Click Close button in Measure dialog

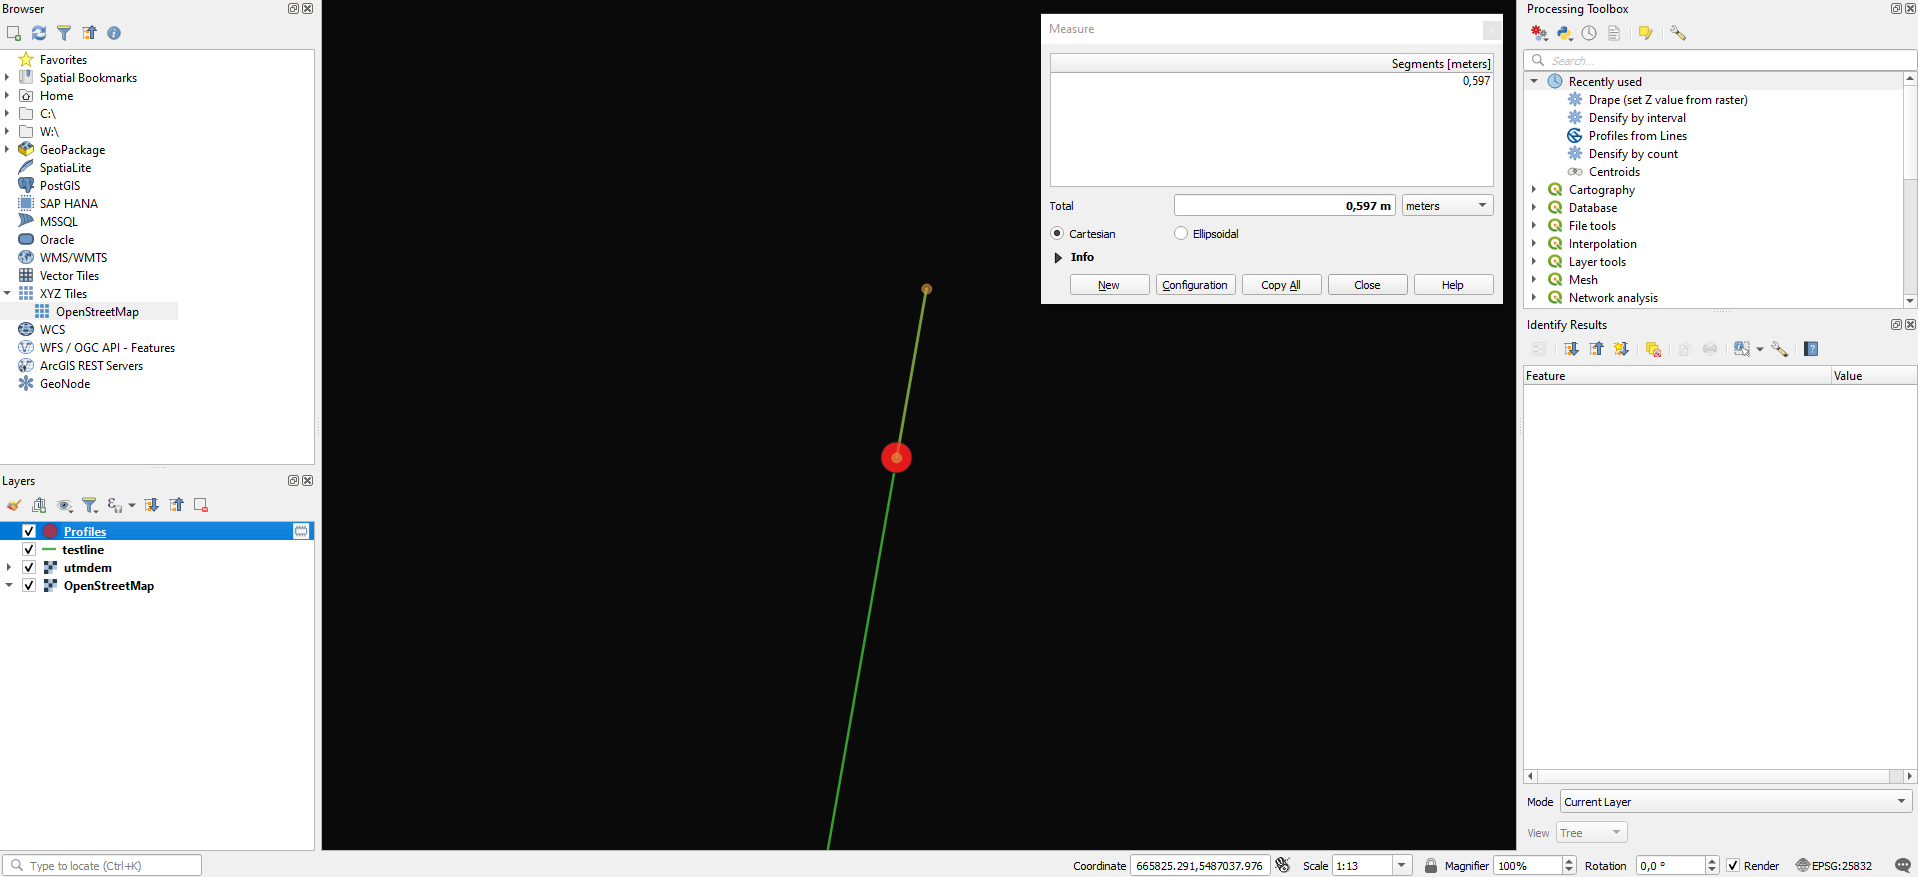[1367, 285]
